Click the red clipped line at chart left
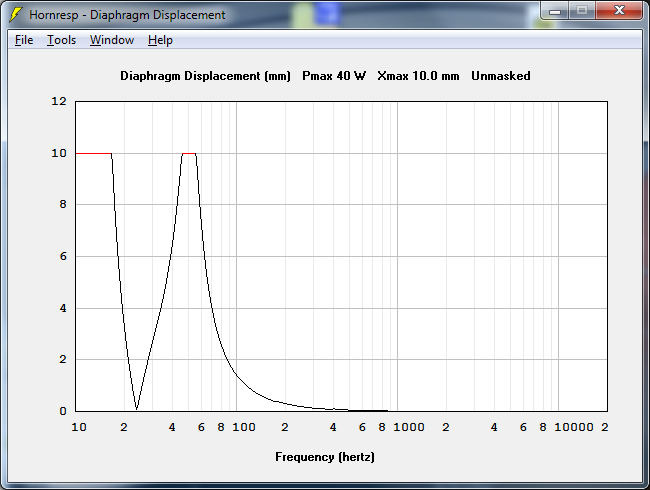This screenshot has width=650, height=490. [x=94, y=153]
